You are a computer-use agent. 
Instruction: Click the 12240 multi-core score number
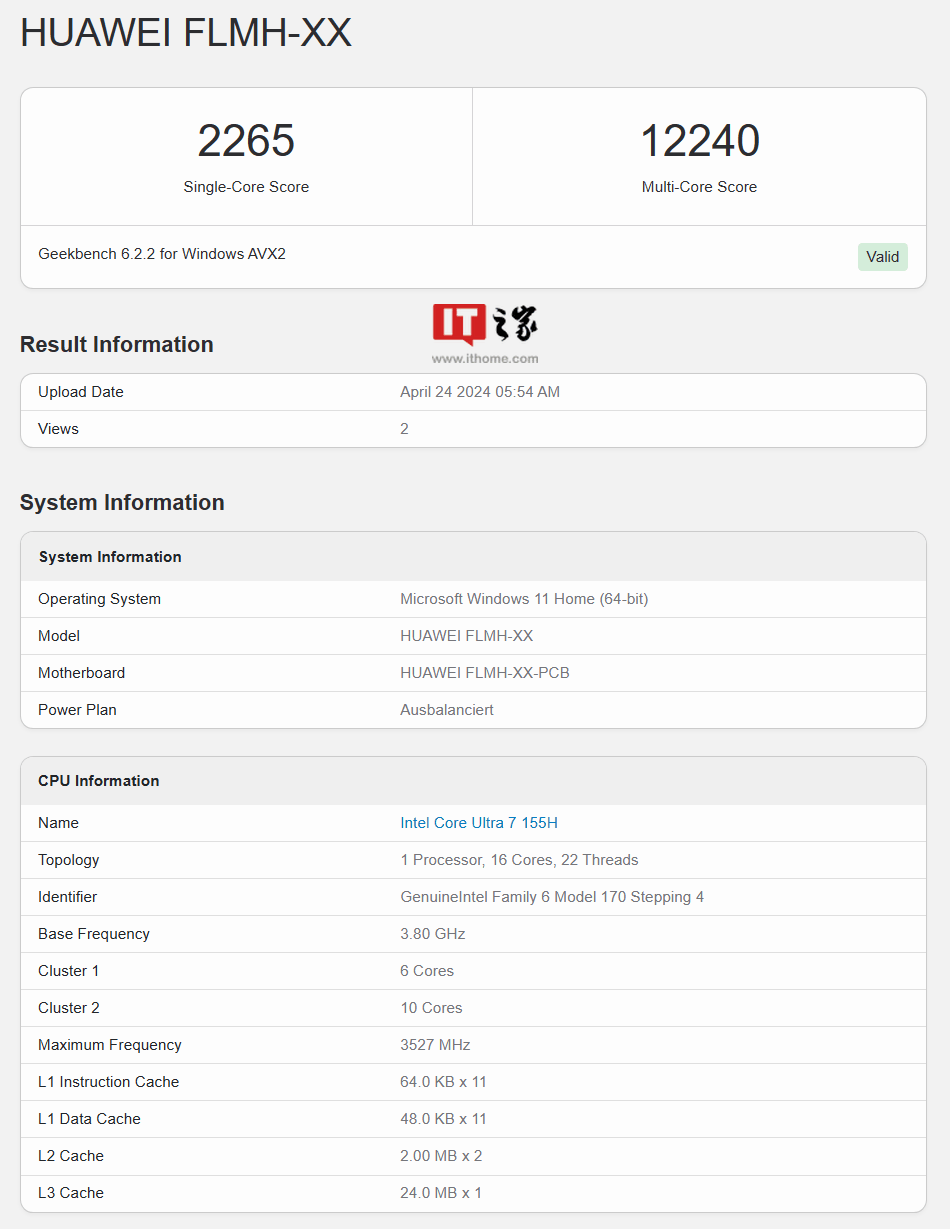699,141
